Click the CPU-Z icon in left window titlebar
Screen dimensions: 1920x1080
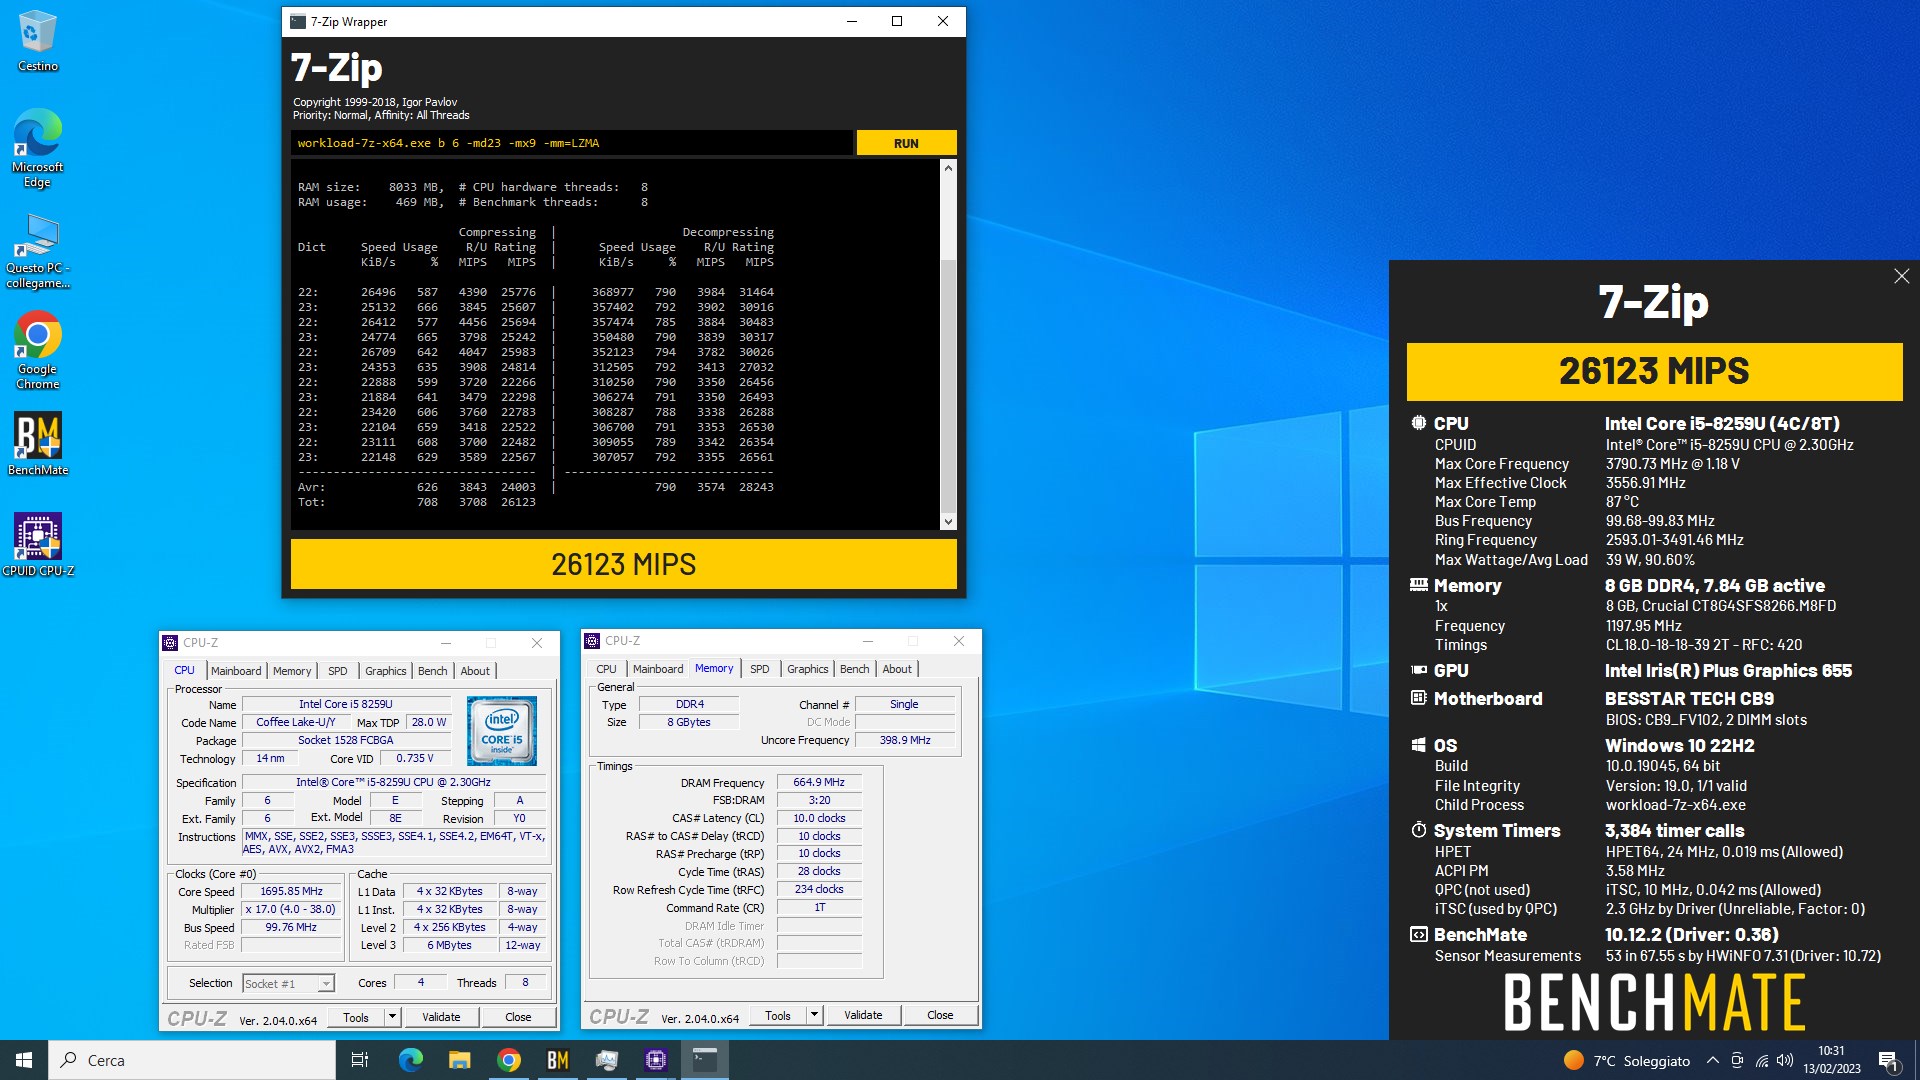click(x=171, y=643)
